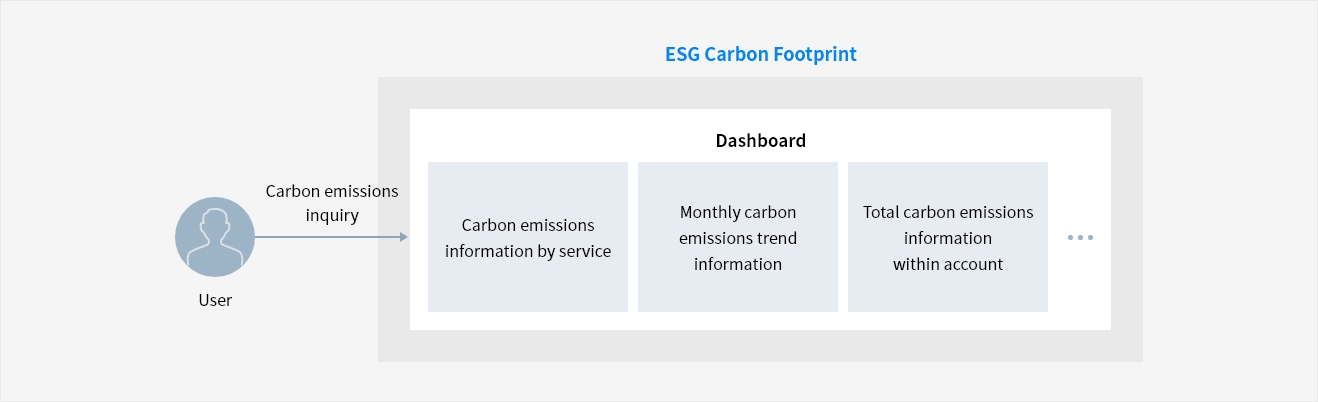
Task: Click "Monthly carbon" text in the middle card
Action: [x=738, y=212]
